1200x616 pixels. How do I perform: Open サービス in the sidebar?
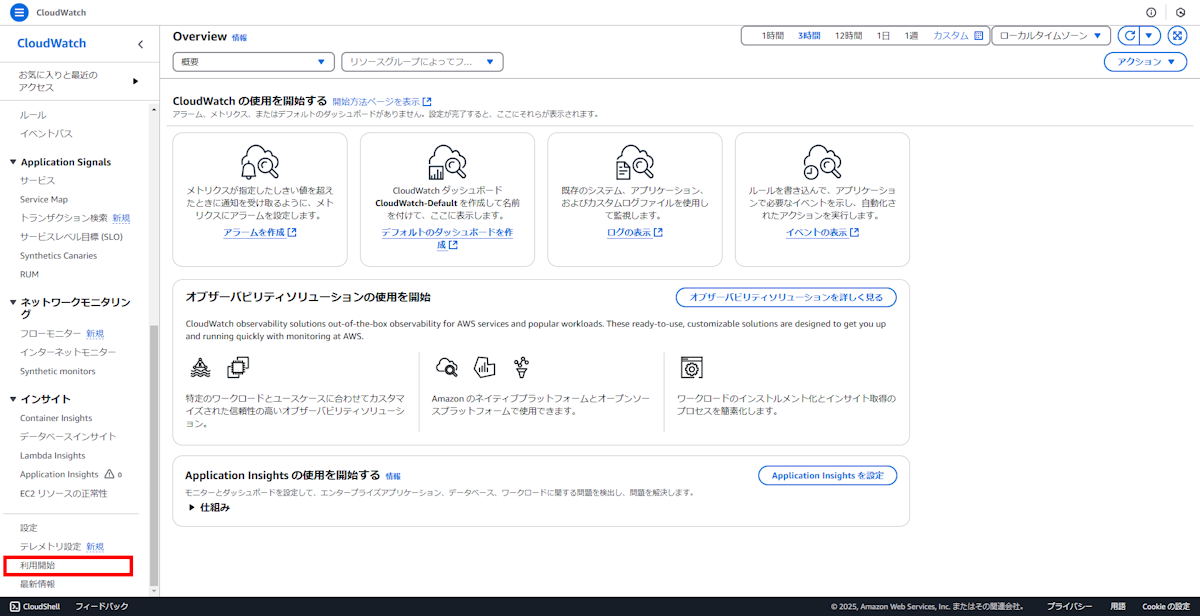[x=38, y=181]
